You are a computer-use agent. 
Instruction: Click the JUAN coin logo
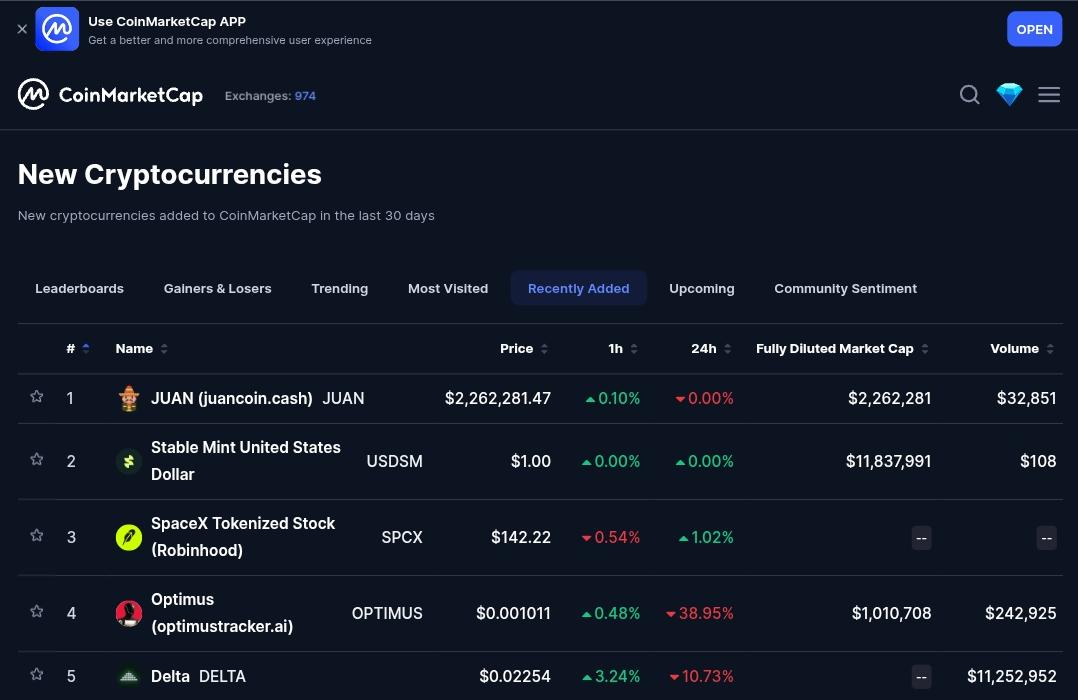pyautogui.click(x=129, y=398)
